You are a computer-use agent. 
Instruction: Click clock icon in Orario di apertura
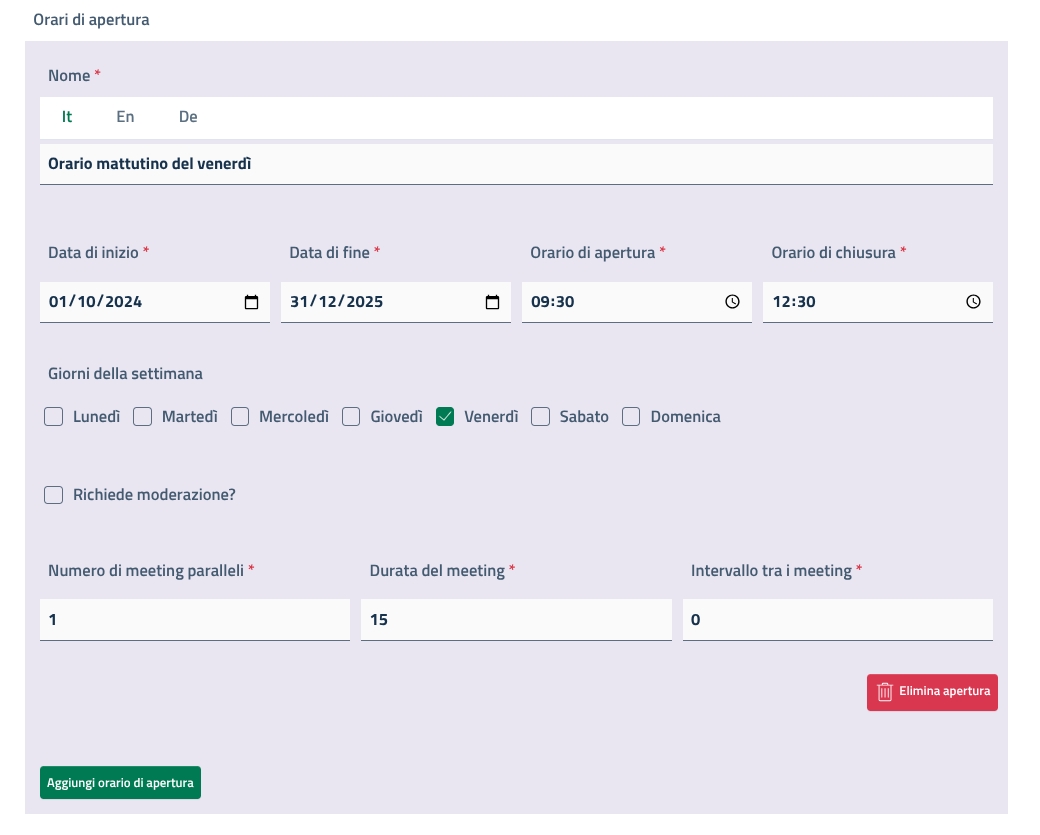pyautogui.click(x=732, y=302)
